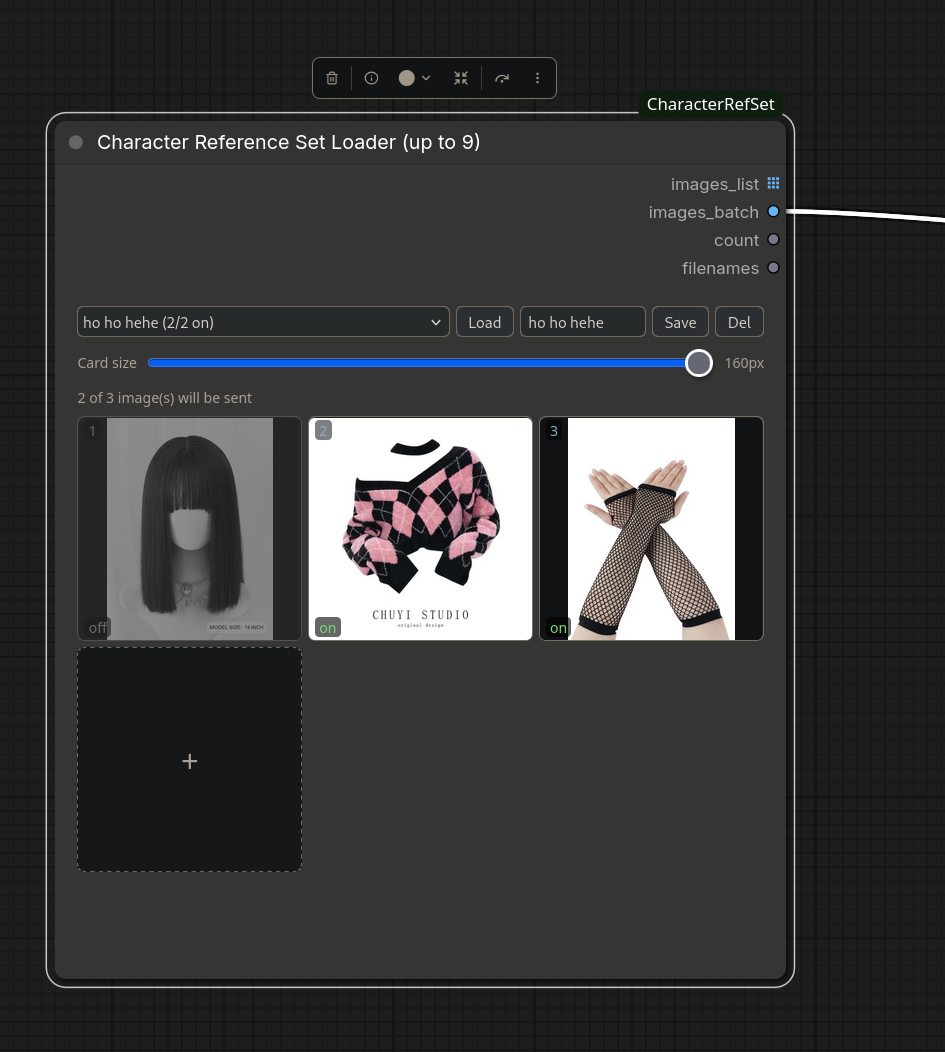Image resolution: width=945 pixels, height=1052 pixels.
Task: Click the images_batch output connector
Action: pos(773,211)
